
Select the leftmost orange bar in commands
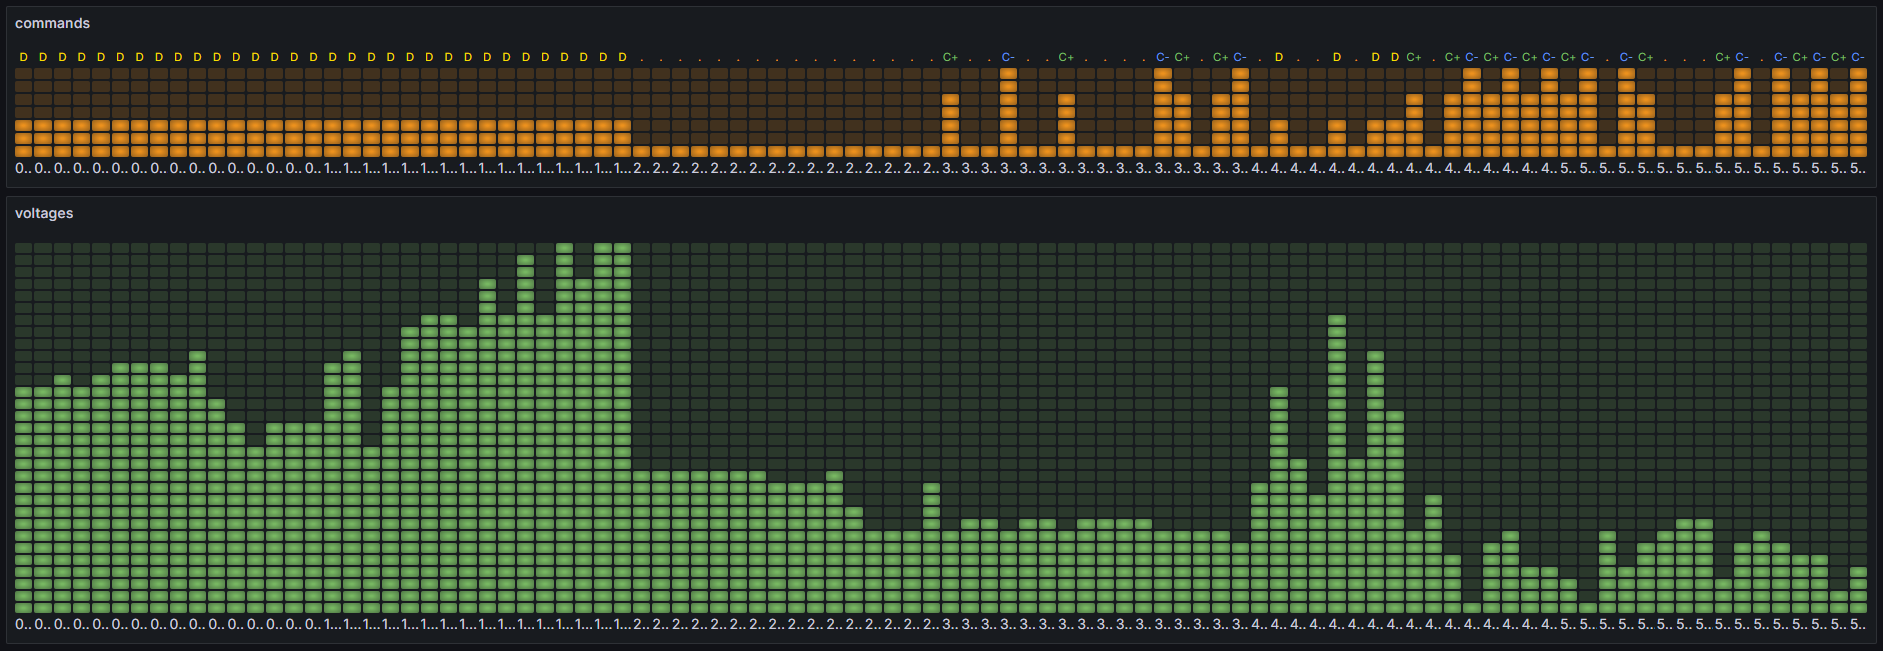tap(24, 138)
